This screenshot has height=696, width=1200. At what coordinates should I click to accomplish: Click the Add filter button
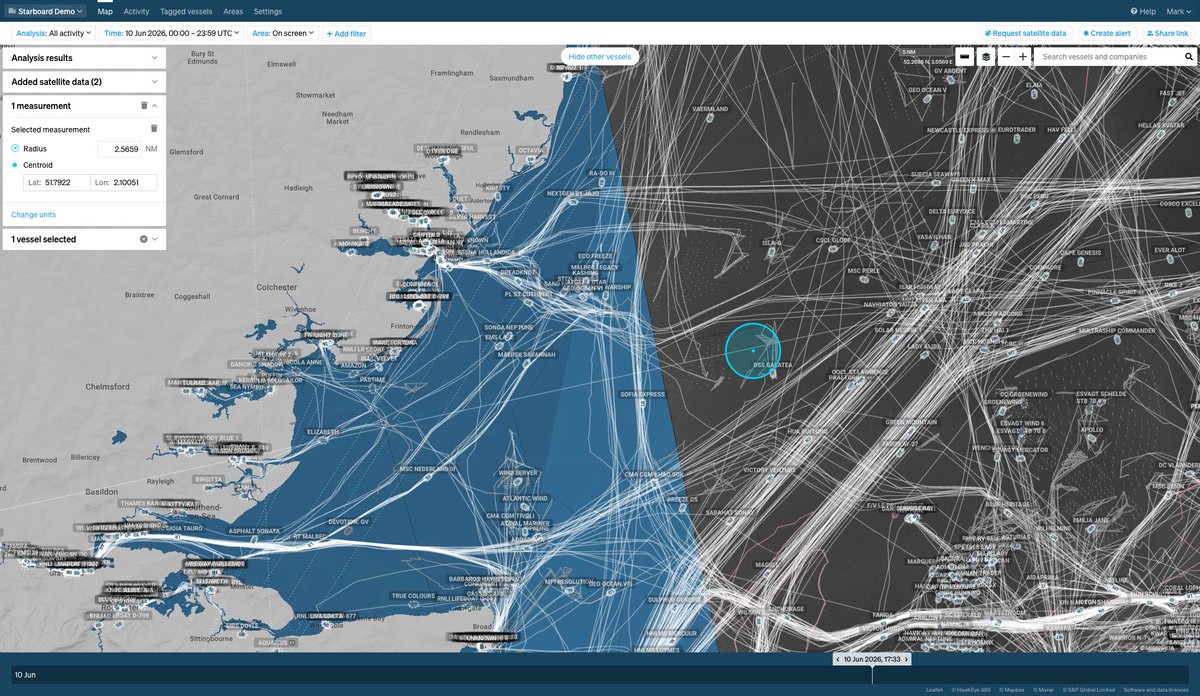tap(346, 33)
